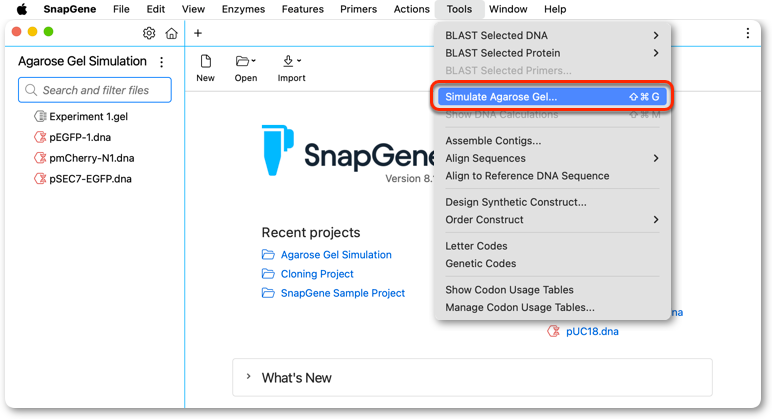The width and height of the screenshot is (774, 419).
Task: Expand the What's New section
Action: (x=472, y=378)
